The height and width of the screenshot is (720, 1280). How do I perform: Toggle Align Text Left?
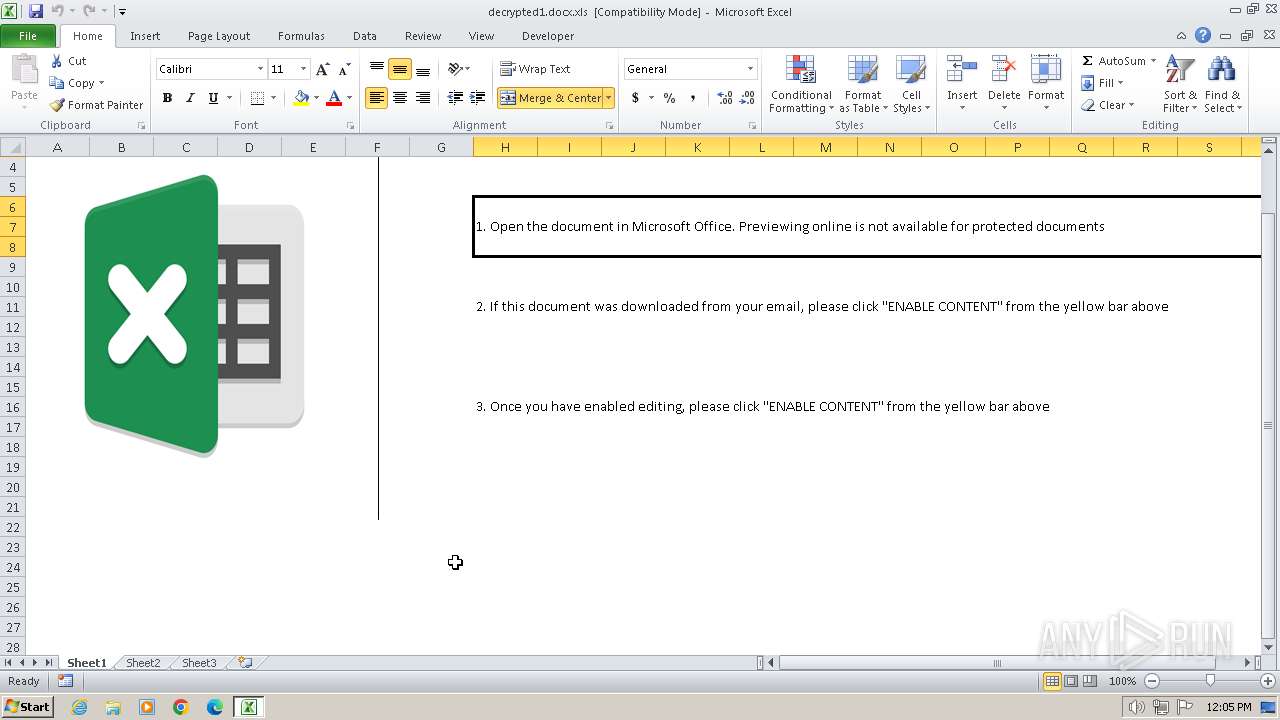click(377, 98)
